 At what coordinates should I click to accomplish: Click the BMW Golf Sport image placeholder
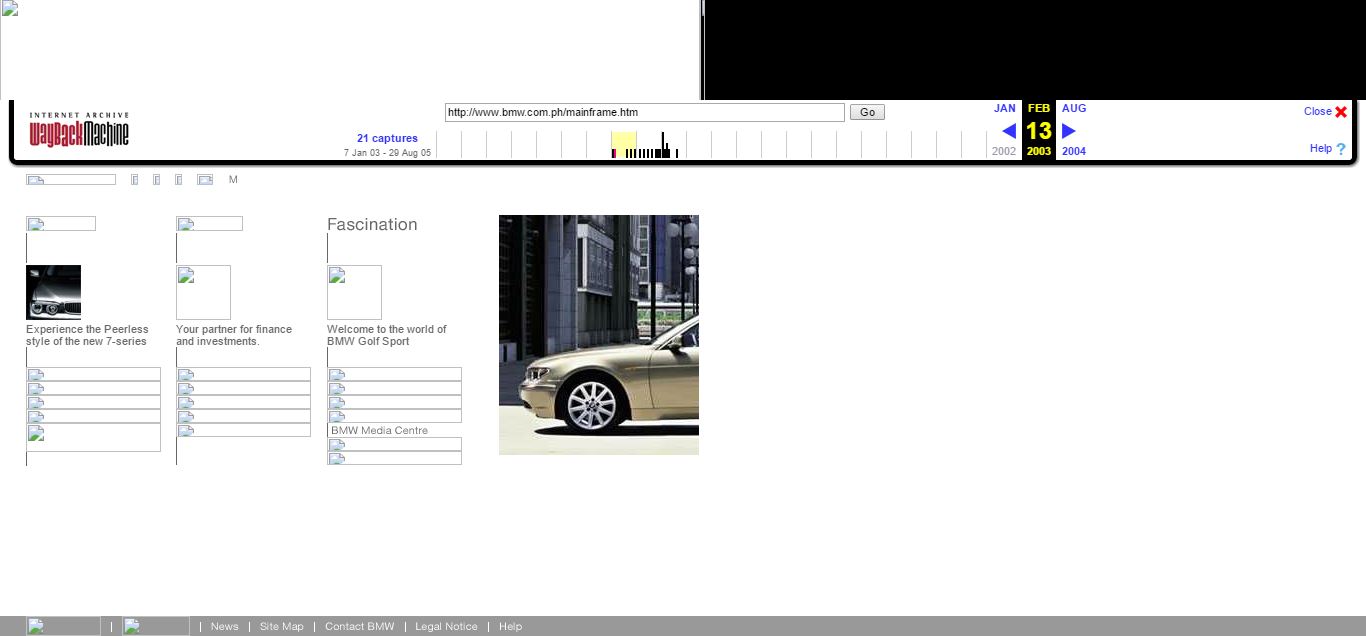[354, 292]
